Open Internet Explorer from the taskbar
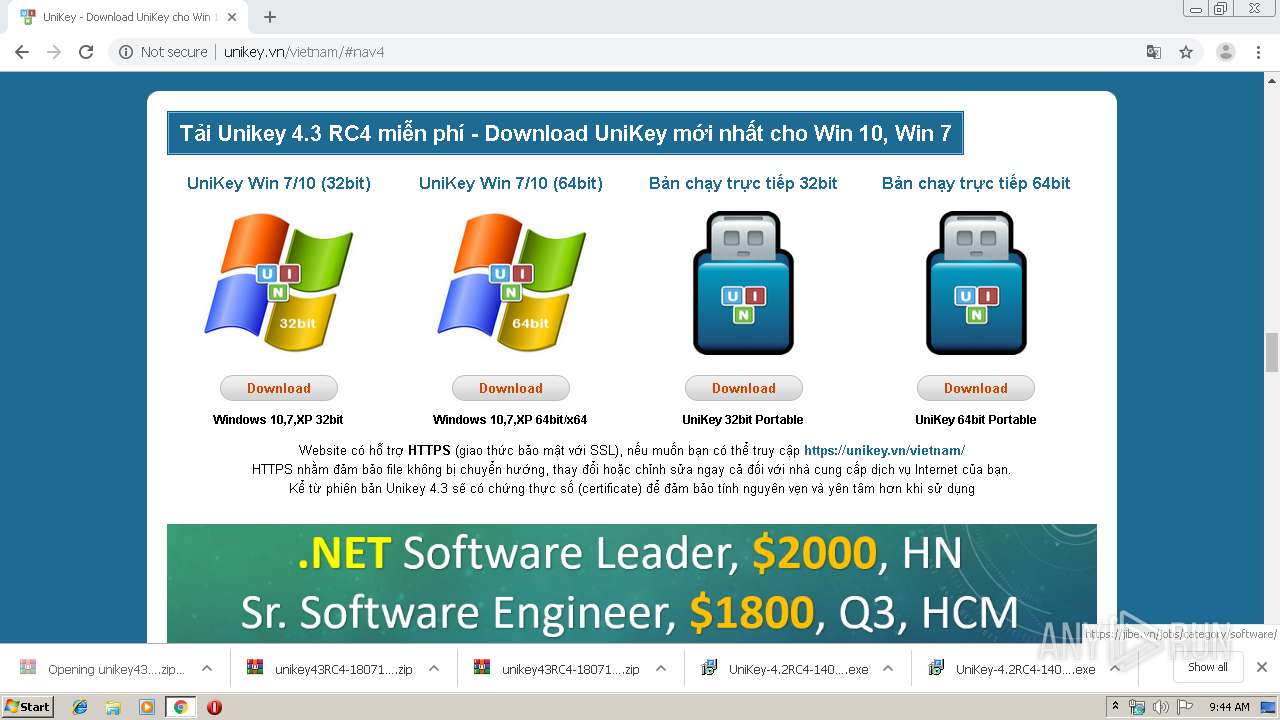1280x720 pixels. [x=80, y=707]
